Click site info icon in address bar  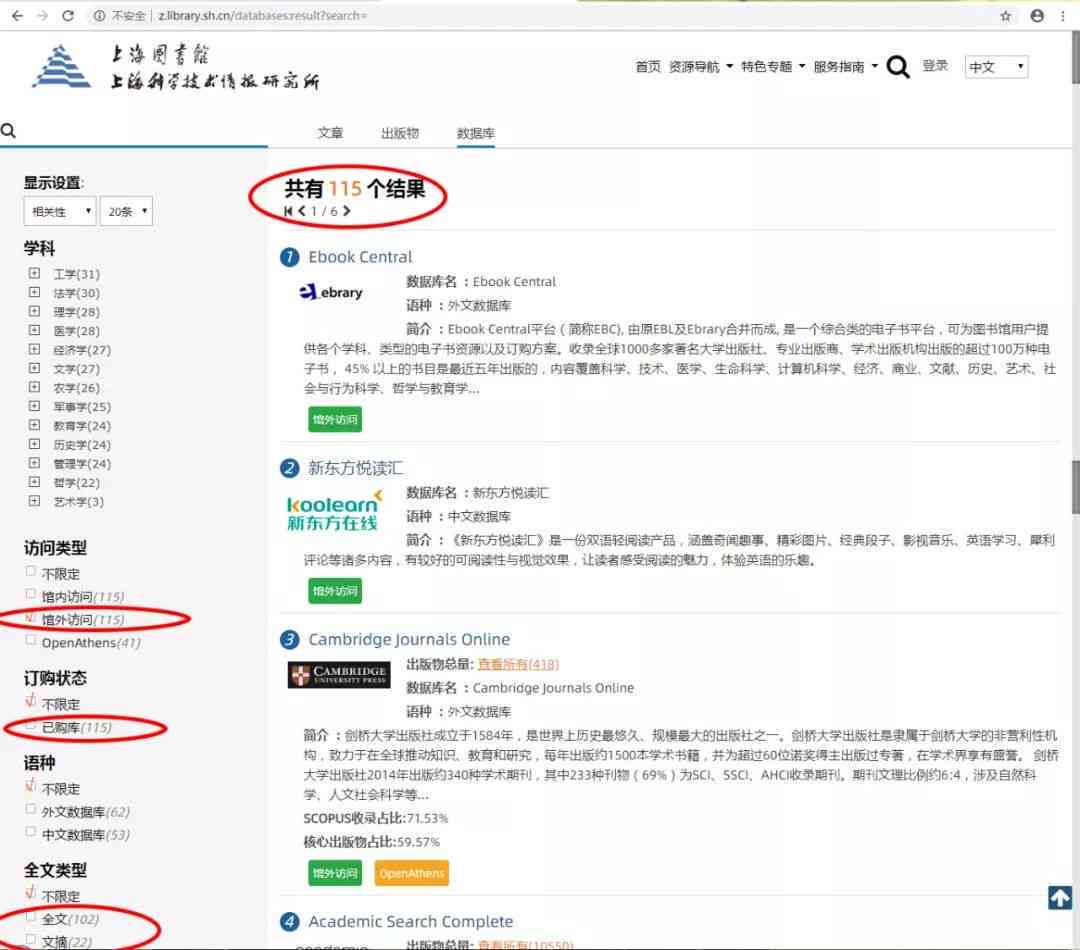pos(99,15)
